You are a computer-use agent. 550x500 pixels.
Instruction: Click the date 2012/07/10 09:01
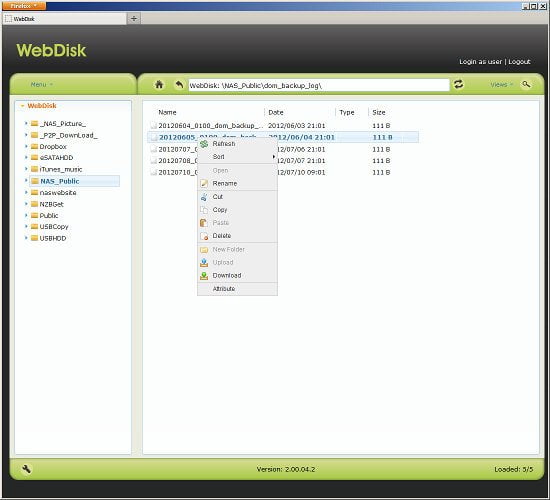[301, 172]
